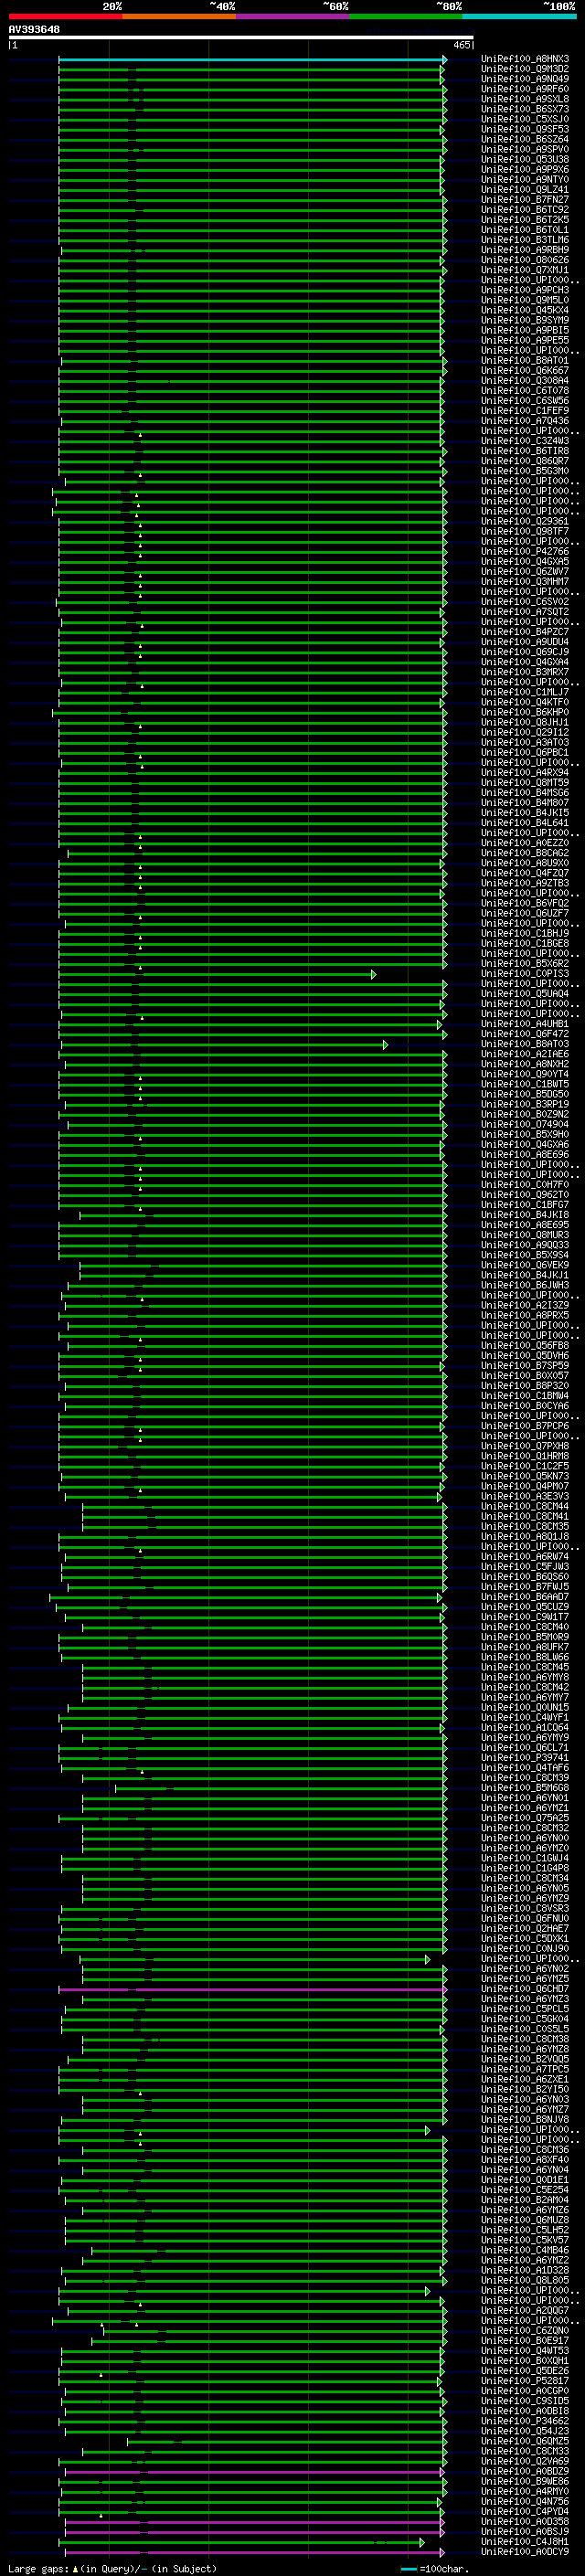Click label UniRef100_A0D358
Screen dimensions: 585x2576
[525, 2521]
